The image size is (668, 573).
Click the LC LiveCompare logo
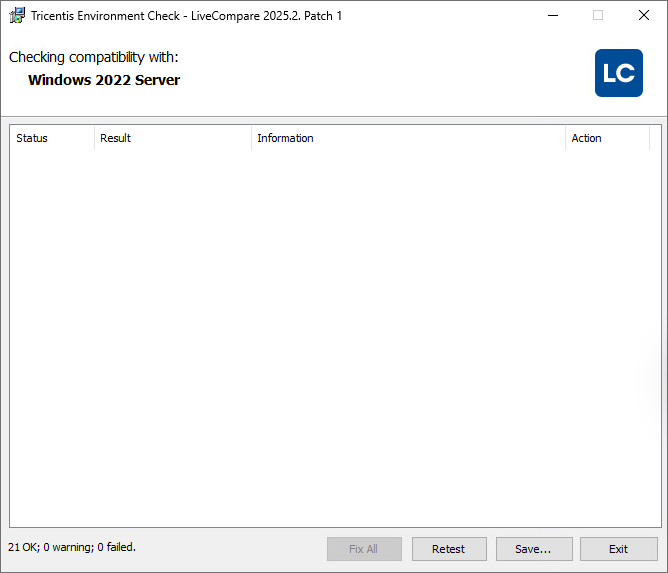(x=619, y=73)
